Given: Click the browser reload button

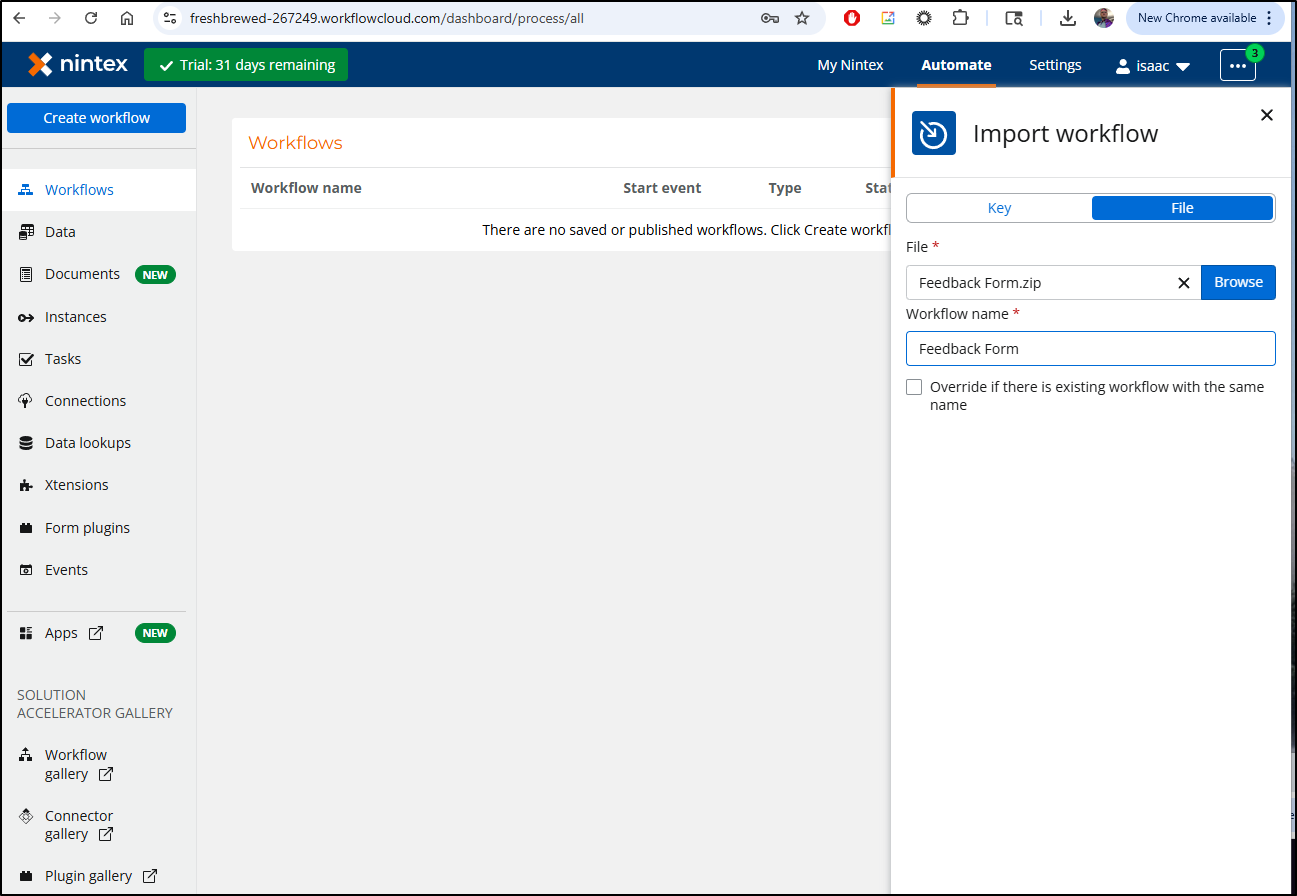Looking at the screenshot, I should click(91, 18).
